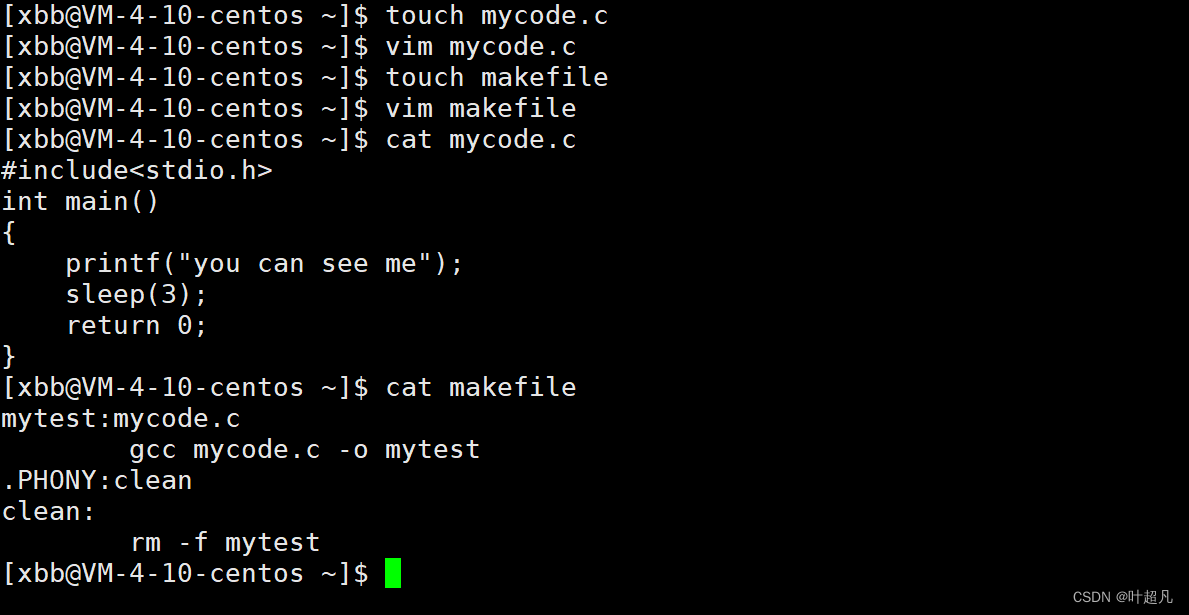Click the "touch mycode.c" command

coord(496,16)
